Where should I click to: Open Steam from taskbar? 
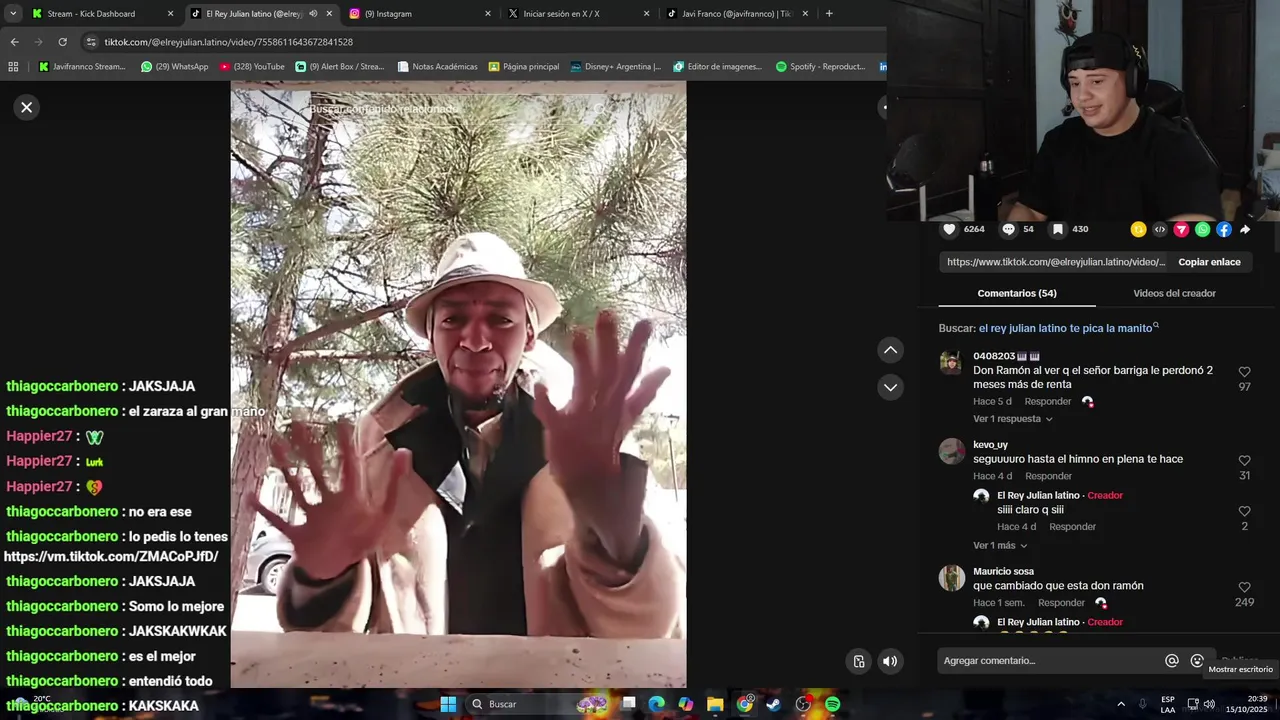[x=773, y=704]
